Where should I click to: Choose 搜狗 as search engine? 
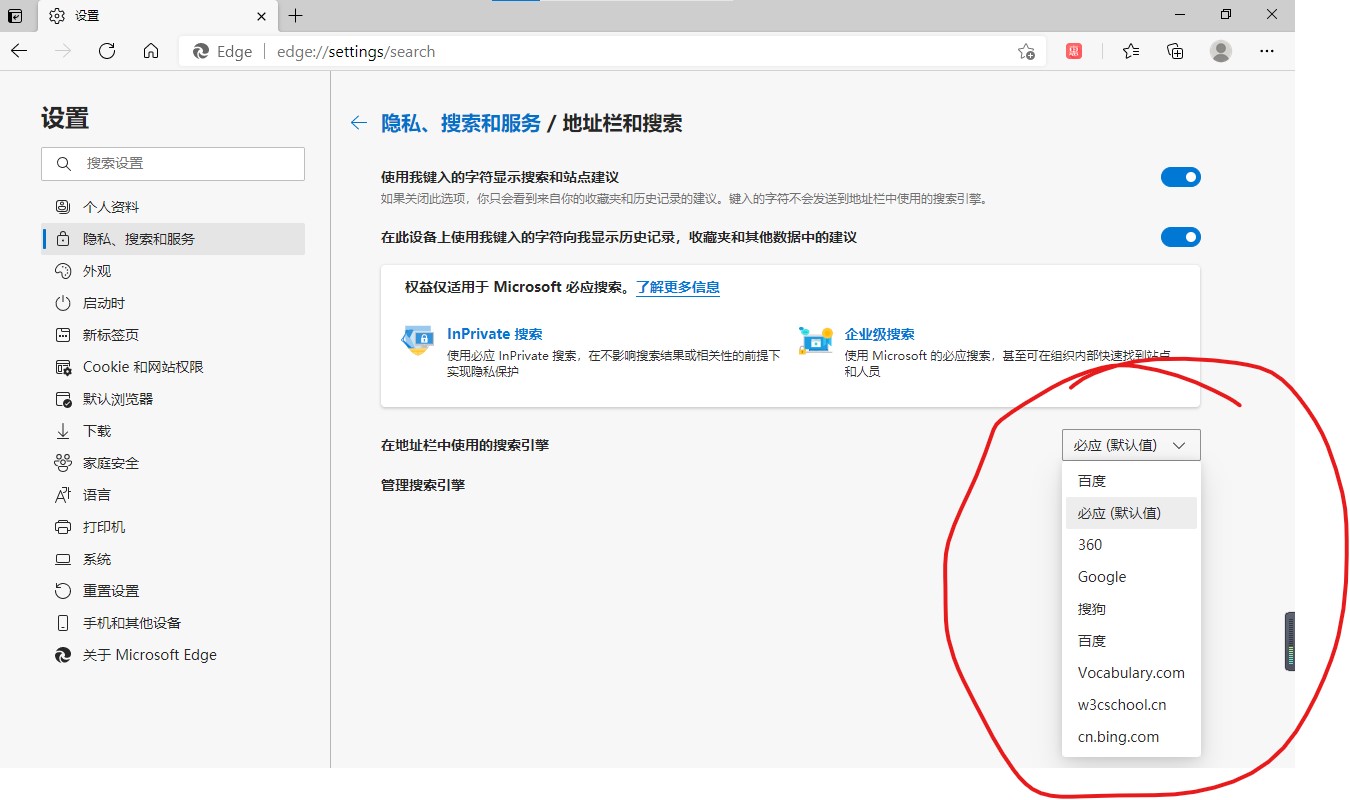pos(1131,609)
